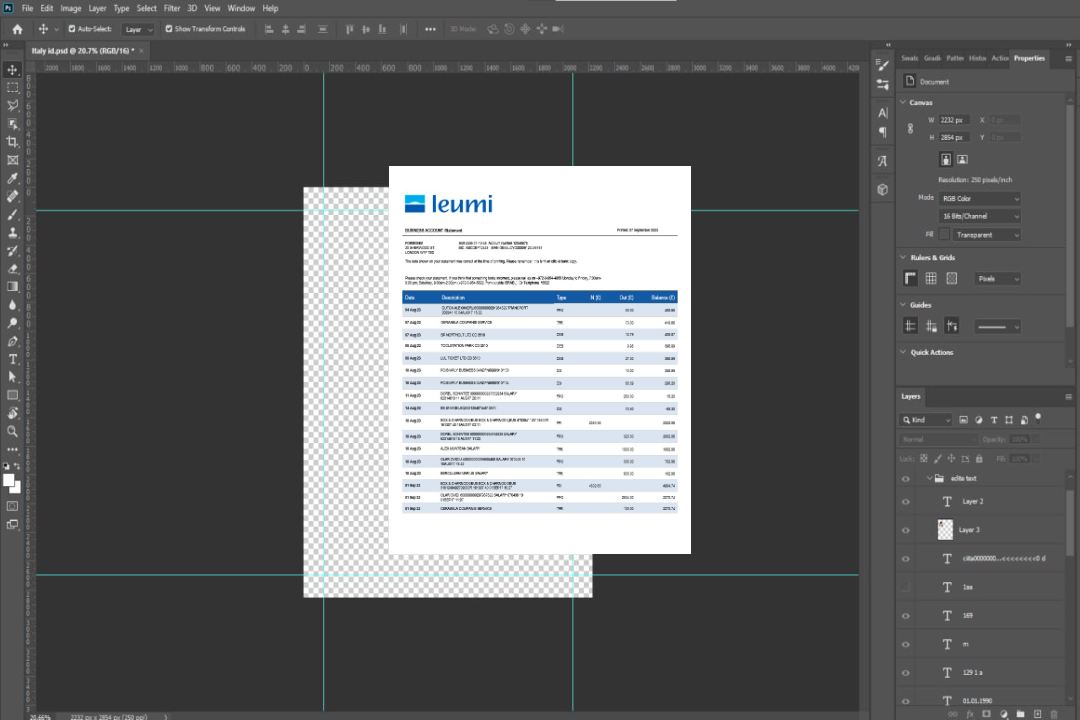This screenshot has width=1080, height=720.
Task: Select the Healing Brush tool
Action: 12,196
